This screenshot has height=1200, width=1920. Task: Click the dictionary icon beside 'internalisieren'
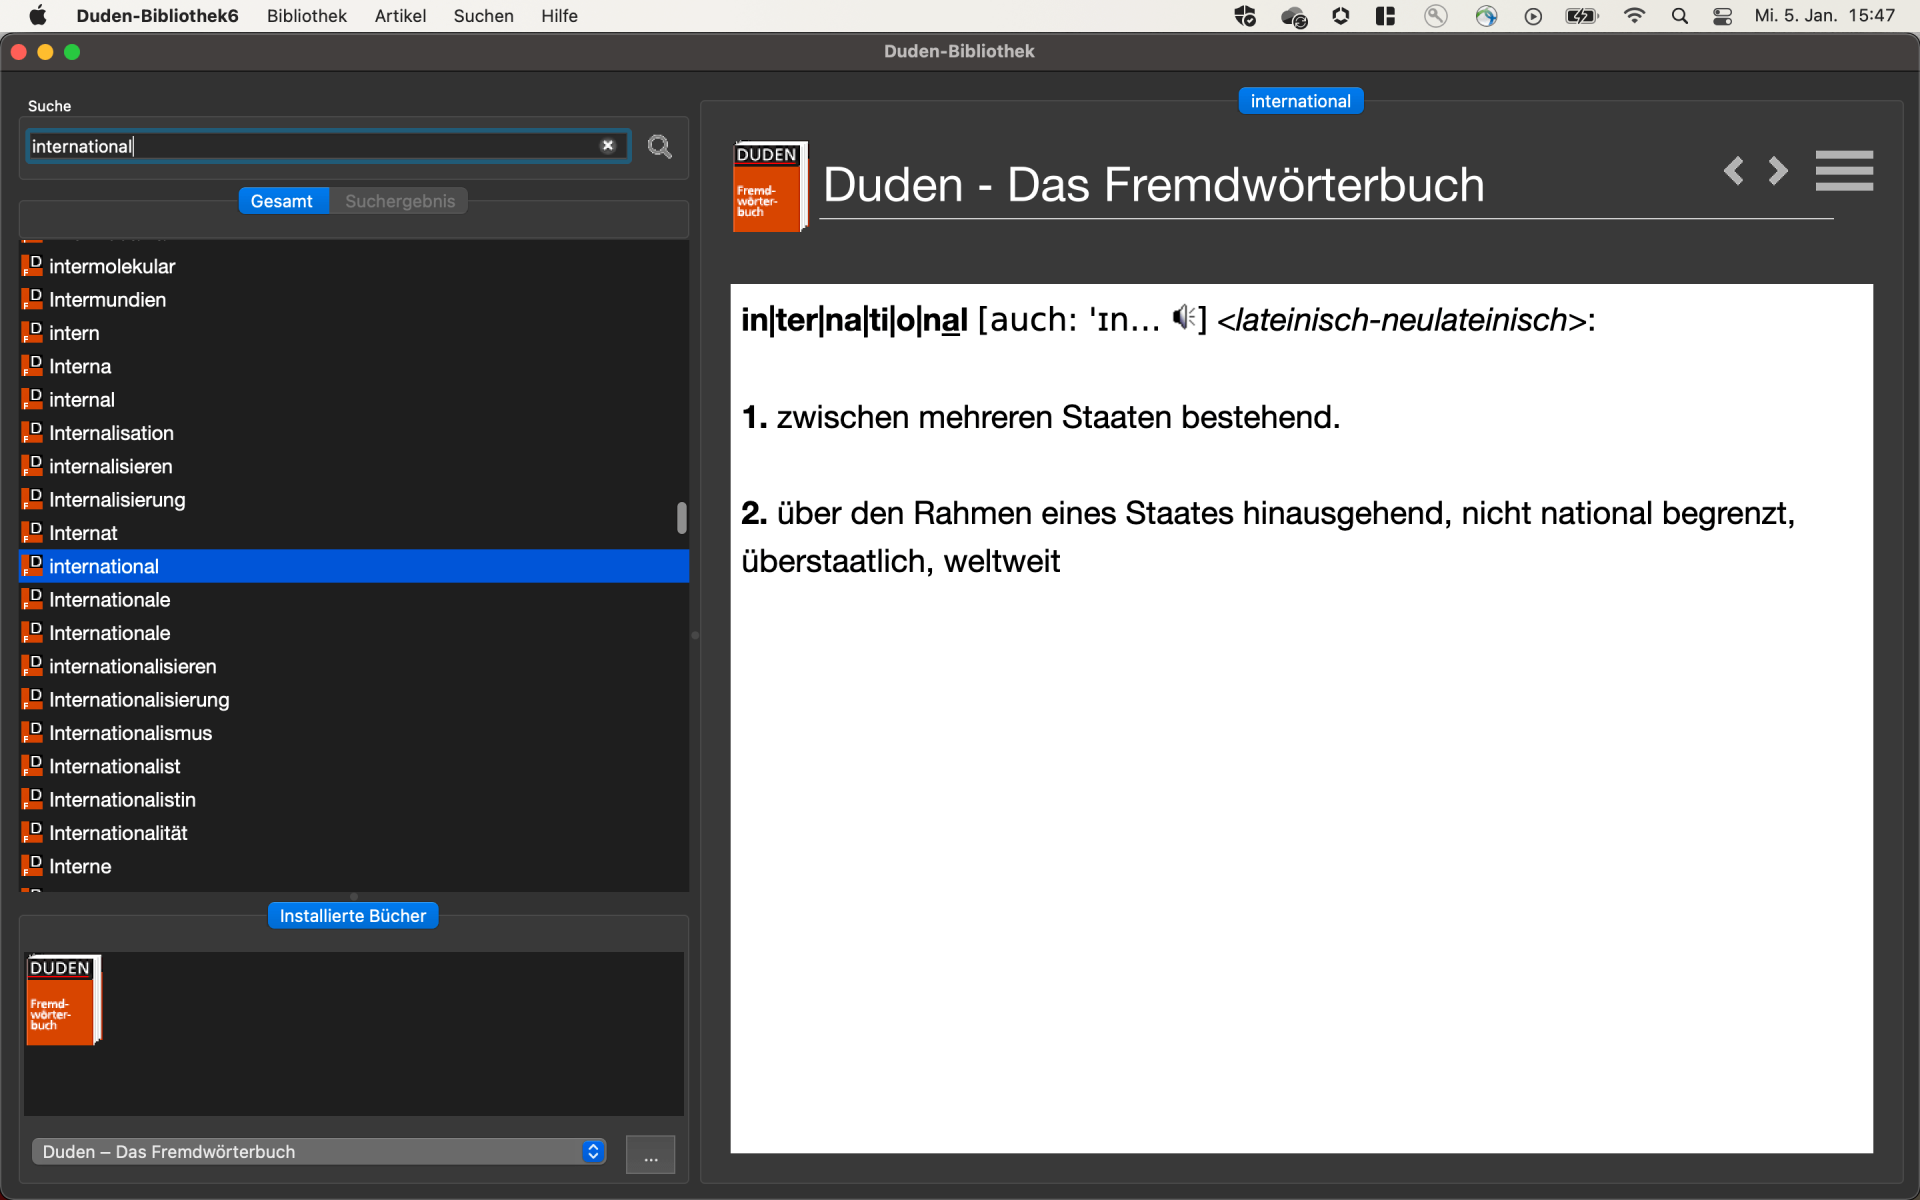[x=31, y=466]
